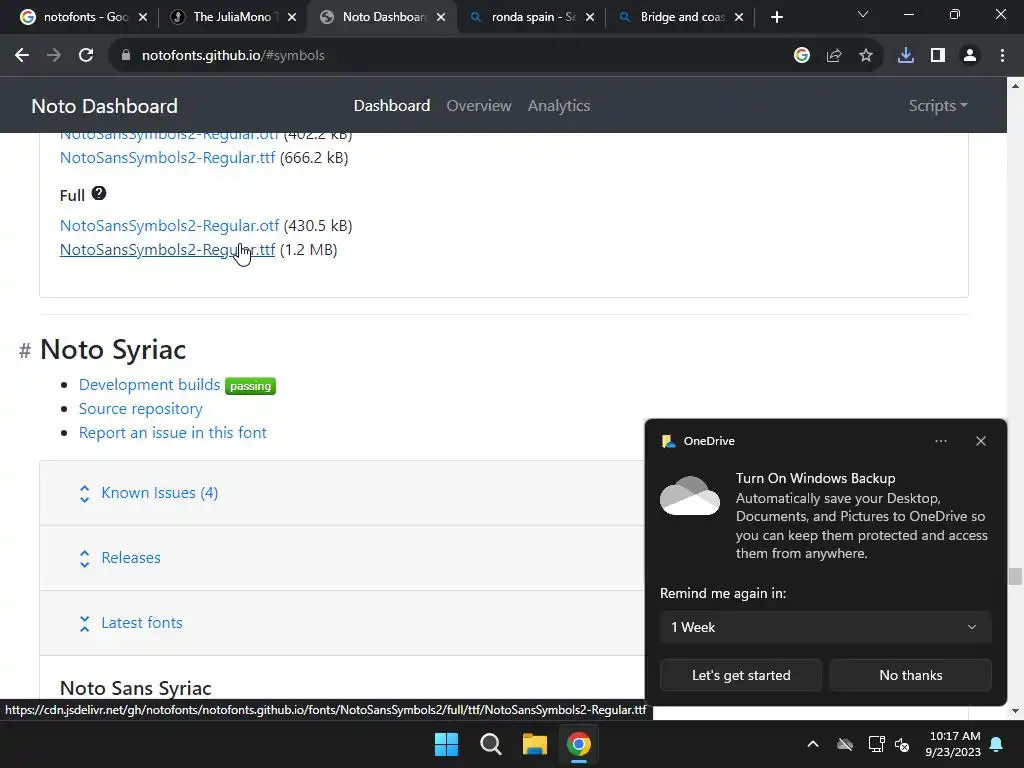Open the tab search chevron
Viewport: 1024px width, 768px height.
(x=863, y=14)
